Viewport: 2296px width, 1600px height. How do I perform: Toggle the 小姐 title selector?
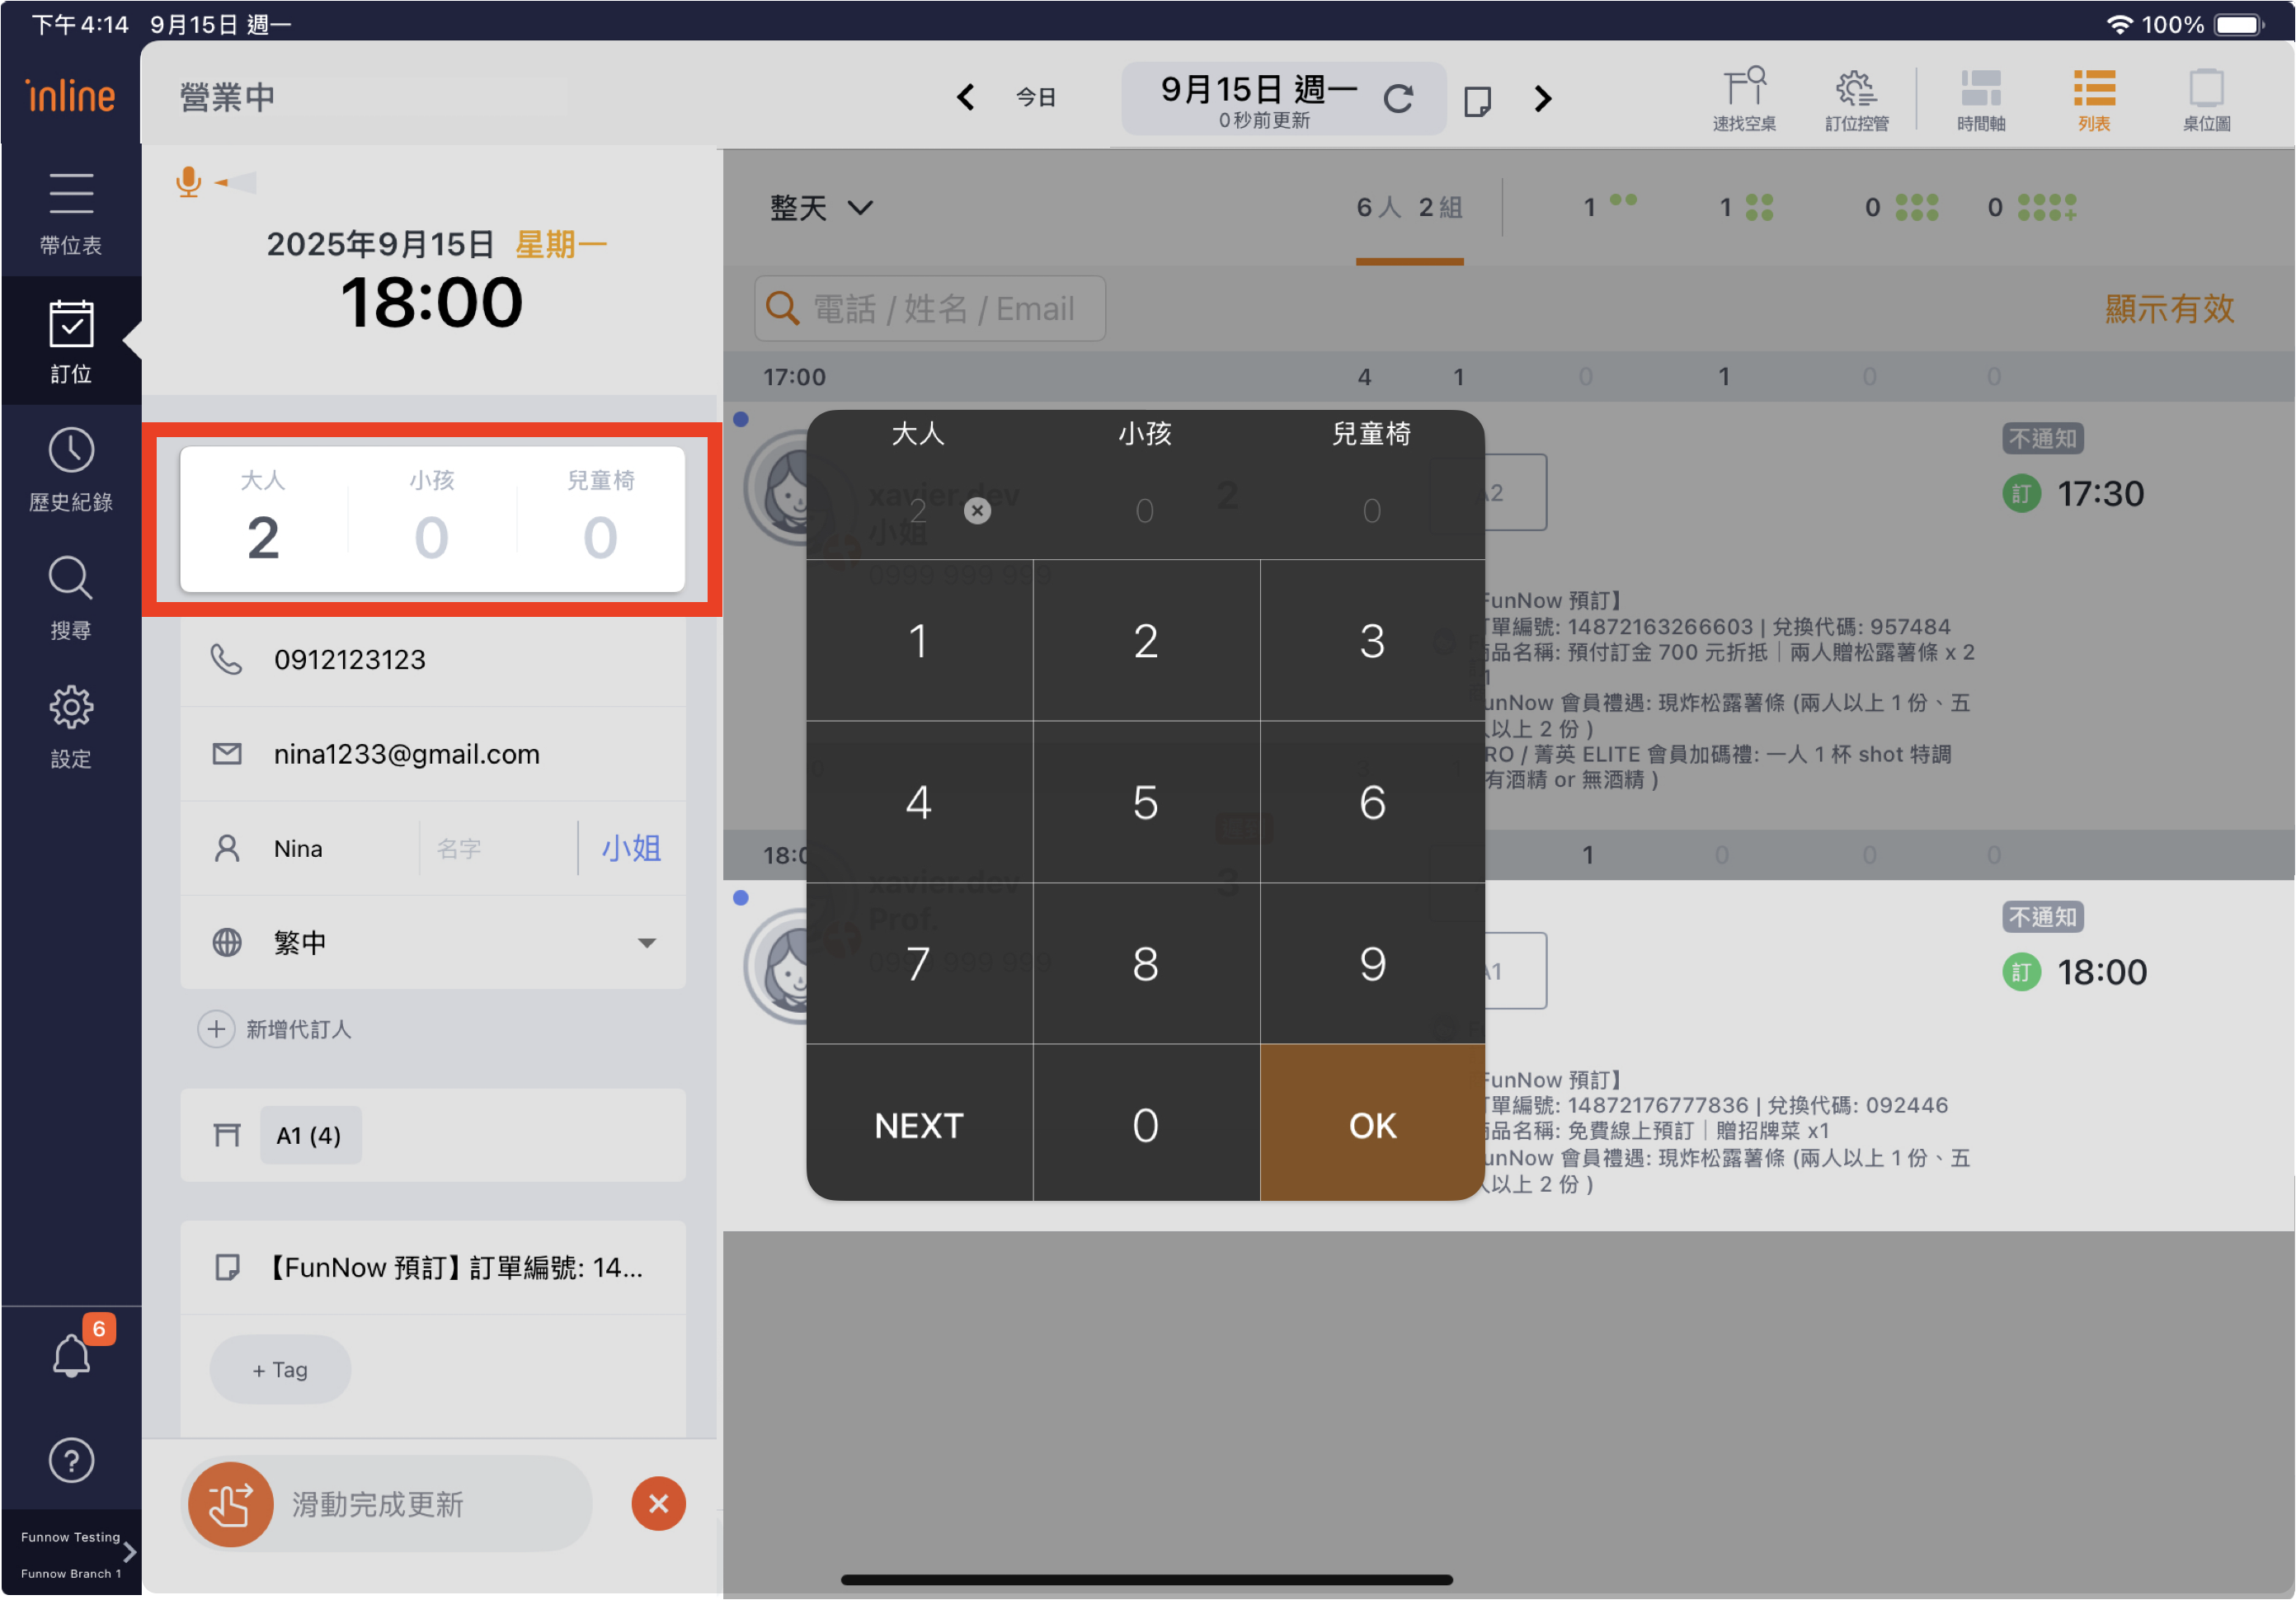(631, 848)
